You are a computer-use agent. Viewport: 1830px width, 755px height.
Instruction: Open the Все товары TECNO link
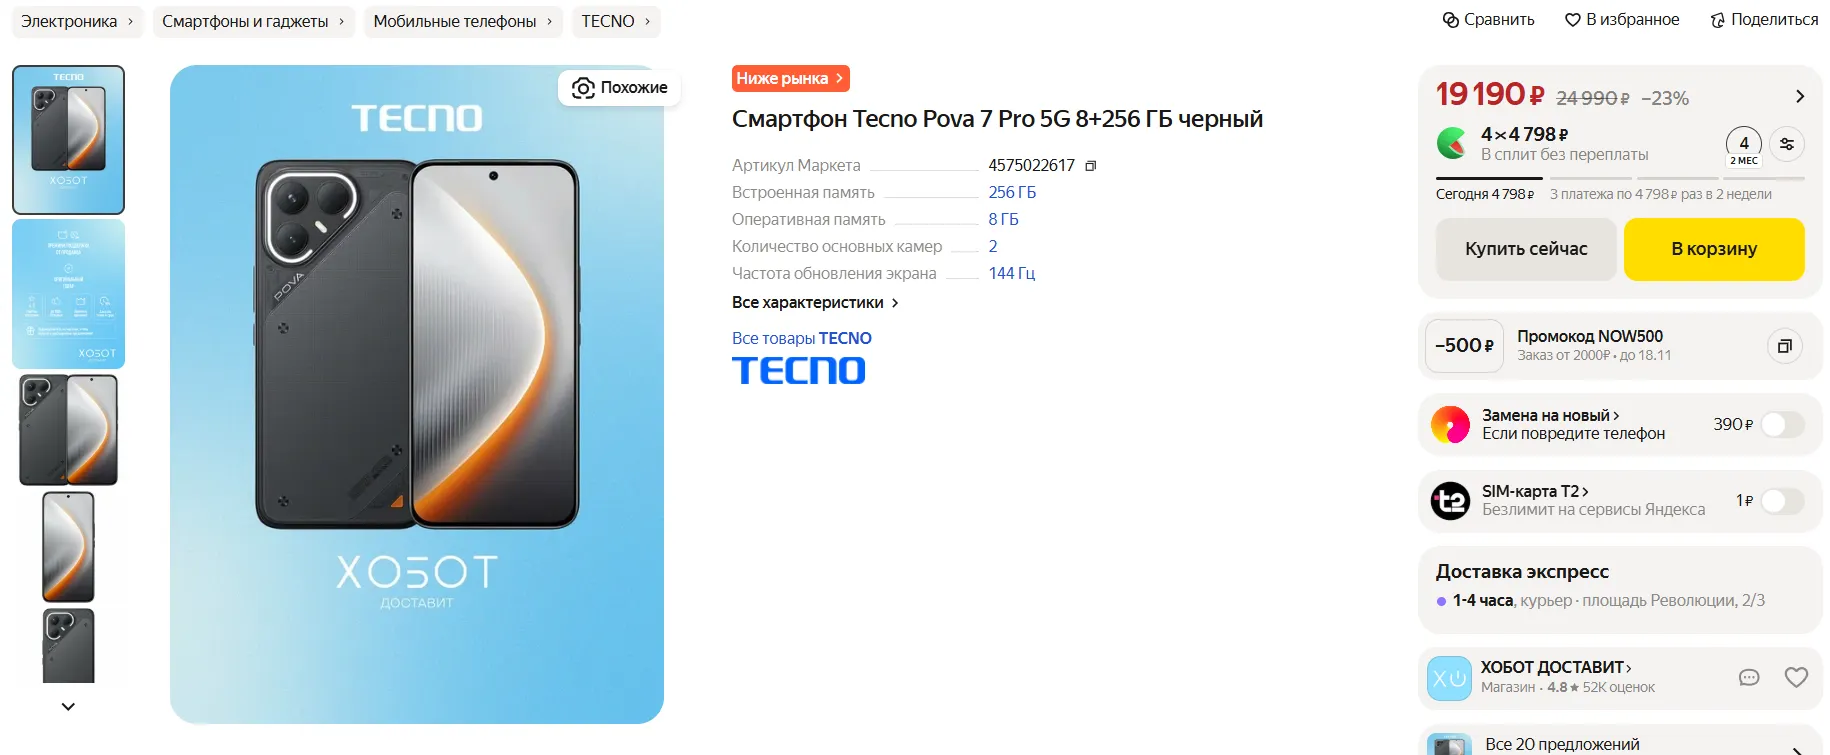point(802,338)
